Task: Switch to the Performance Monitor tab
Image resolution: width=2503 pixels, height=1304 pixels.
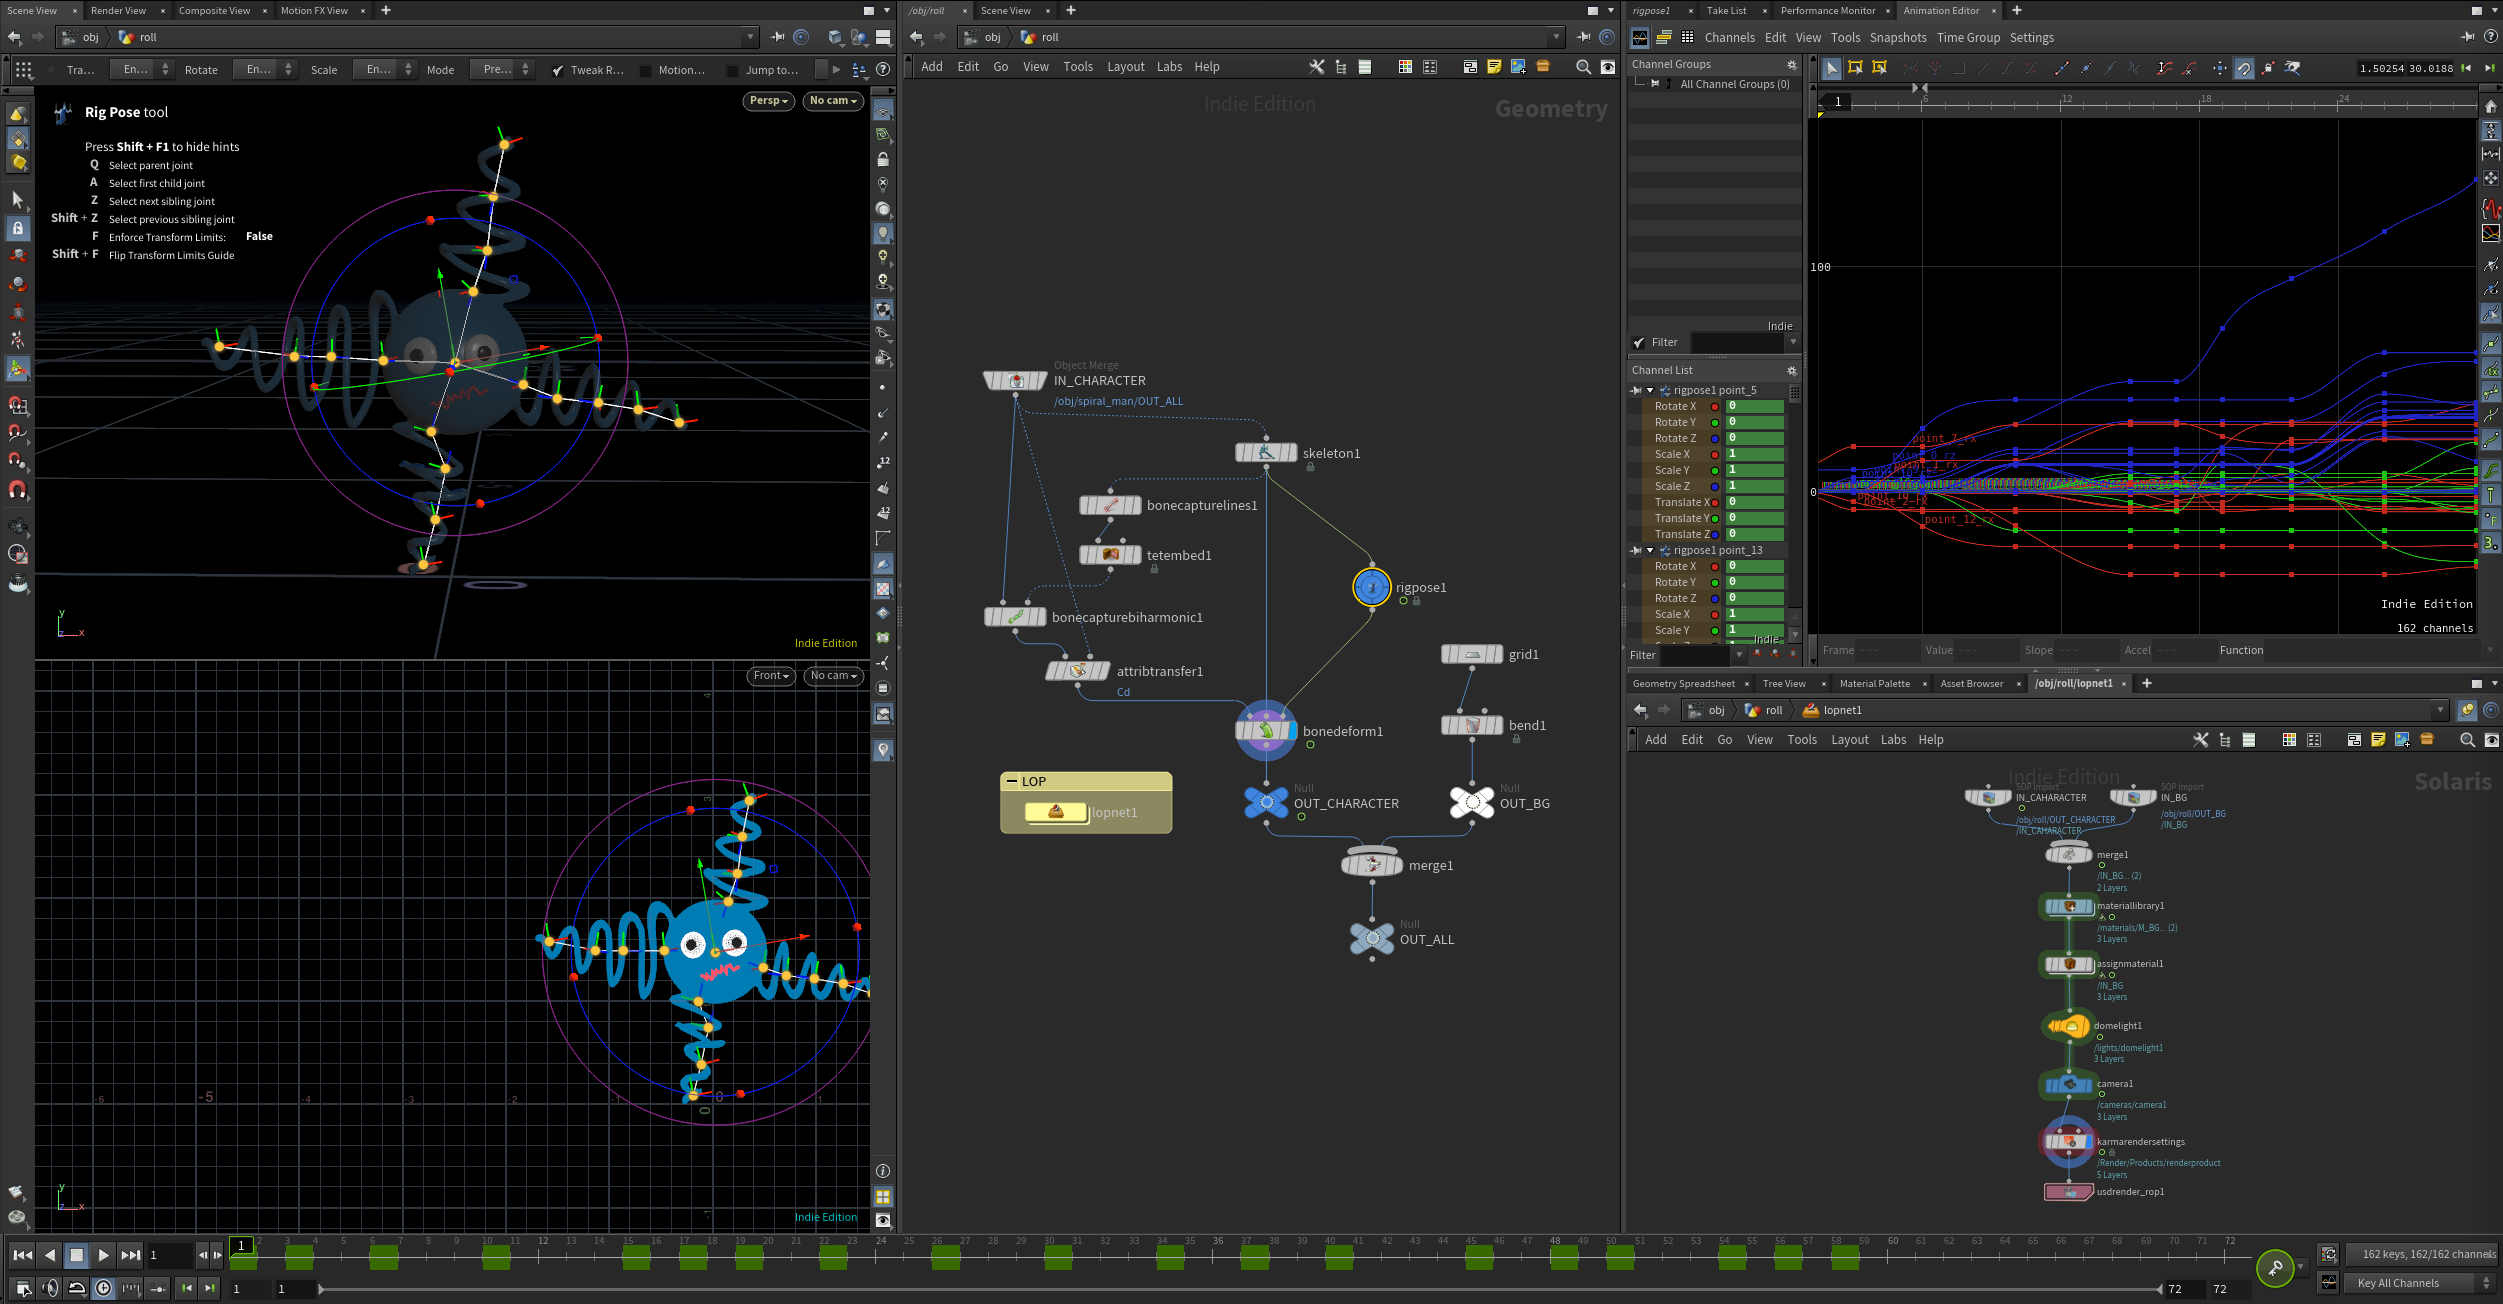Action: click(1827, 11)
